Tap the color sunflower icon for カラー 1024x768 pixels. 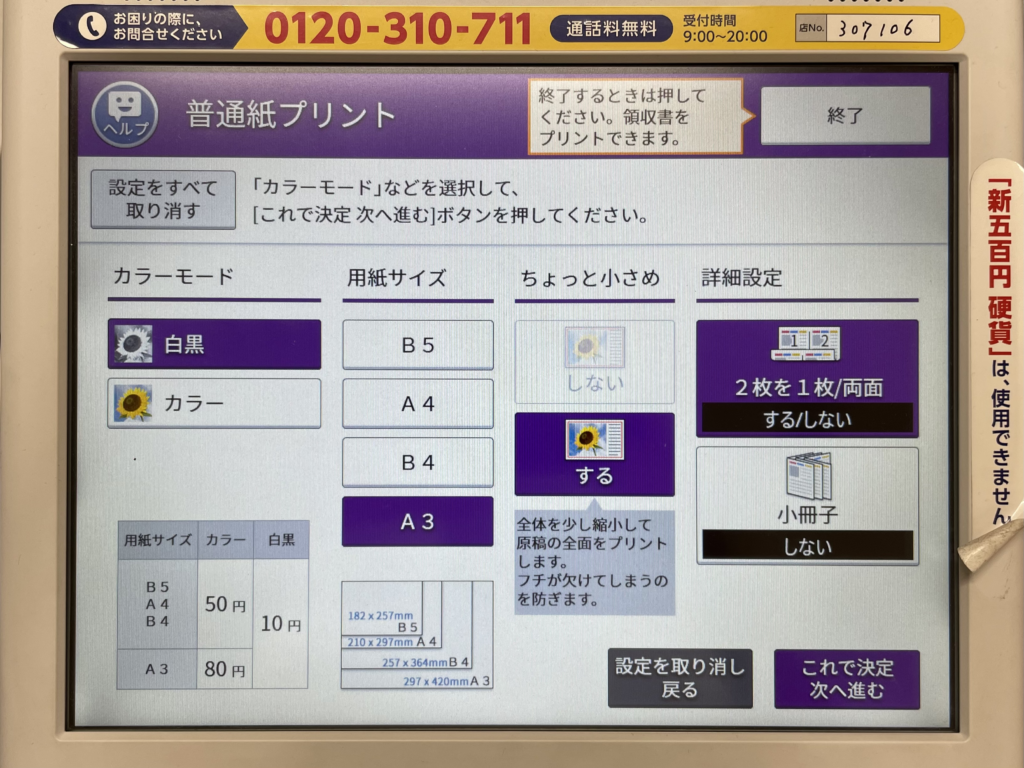pyautogui.click(x=132, y=403)
